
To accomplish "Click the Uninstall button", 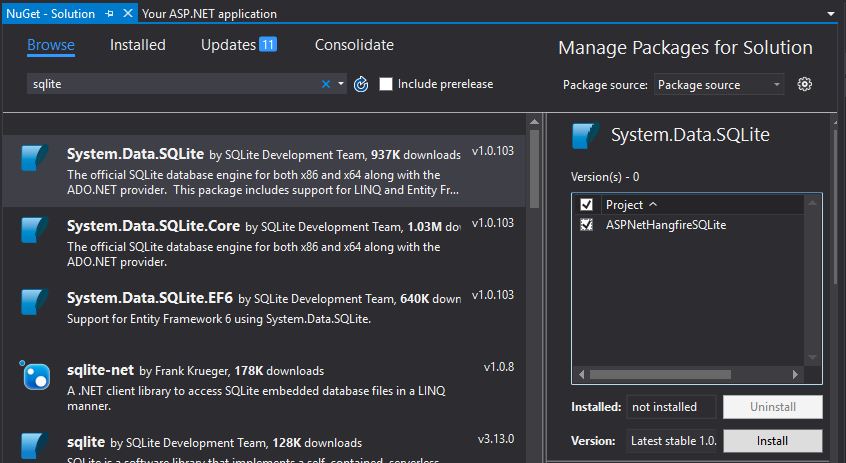I will pyautogui.click(x=772, y=407).
